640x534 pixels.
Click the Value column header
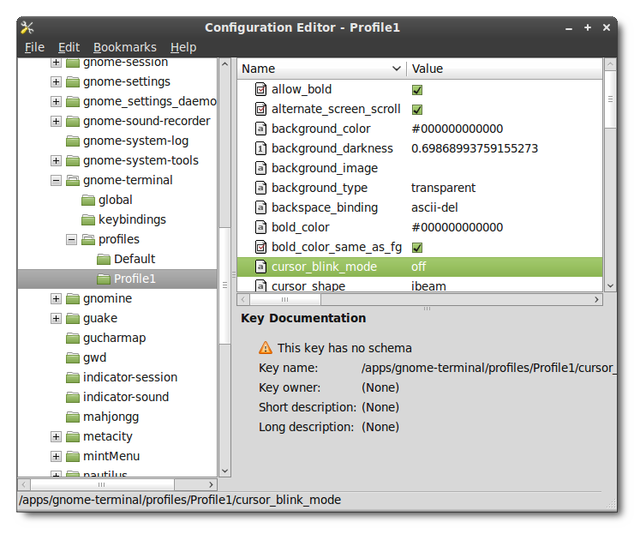505,69
